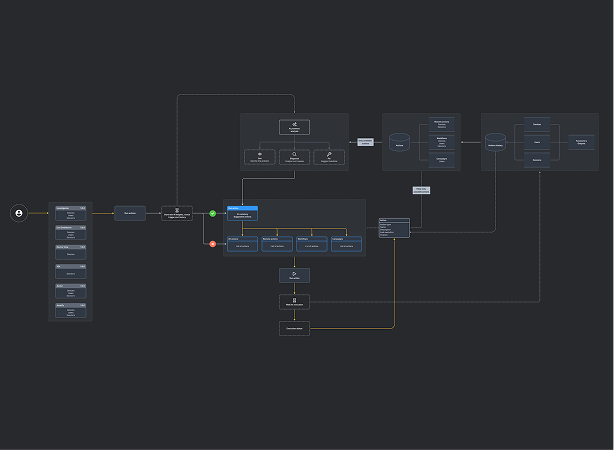This screenshot has width=614, height=450.
Task: Select the blue-highlighted Run action header
Action: (242, 208)
